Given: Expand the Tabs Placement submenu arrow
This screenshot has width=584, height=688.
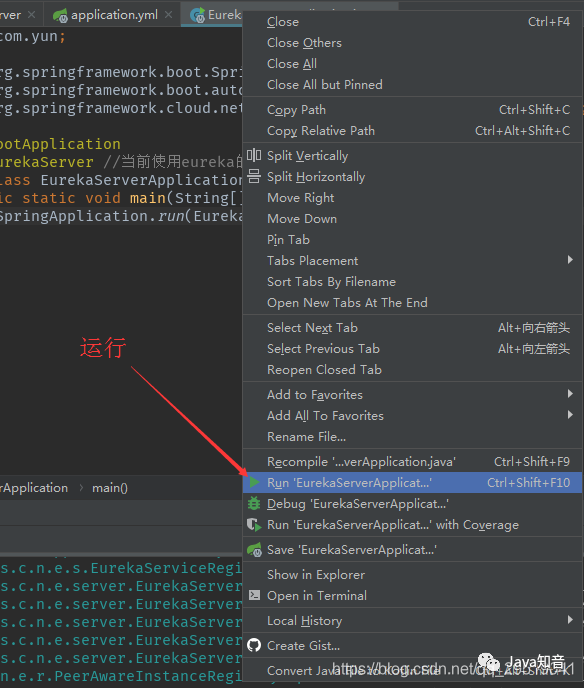Looking at the screenshot, I should coord(570,260).
